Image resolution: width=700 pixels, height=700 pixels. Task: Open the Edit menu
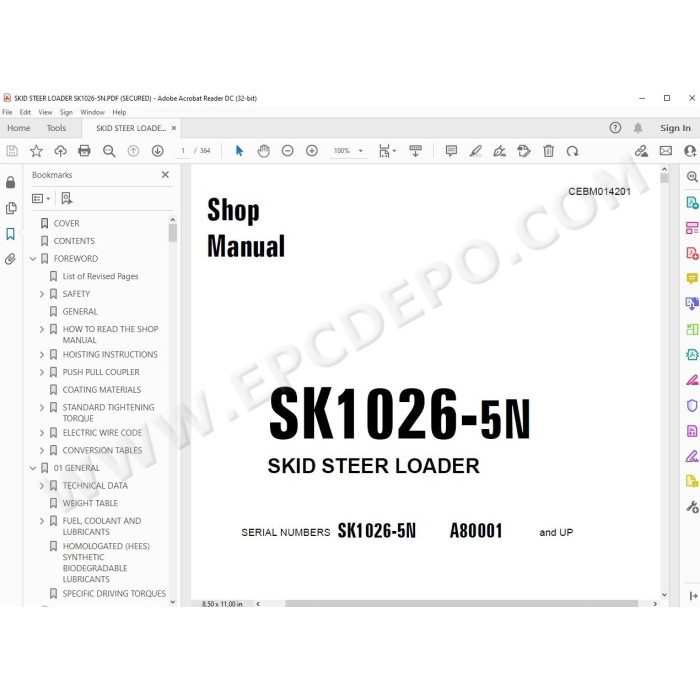tap(25, 112)
